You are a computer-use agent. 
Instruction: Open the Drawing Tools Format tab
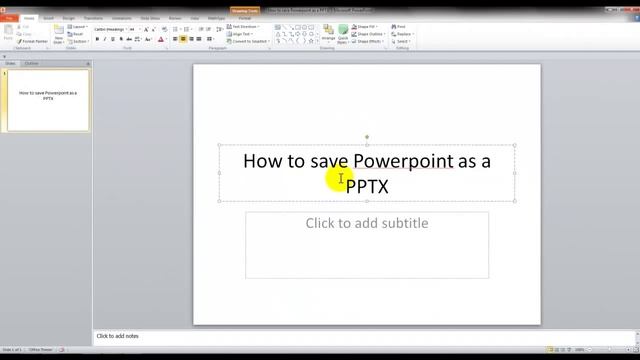pos(244,18)
